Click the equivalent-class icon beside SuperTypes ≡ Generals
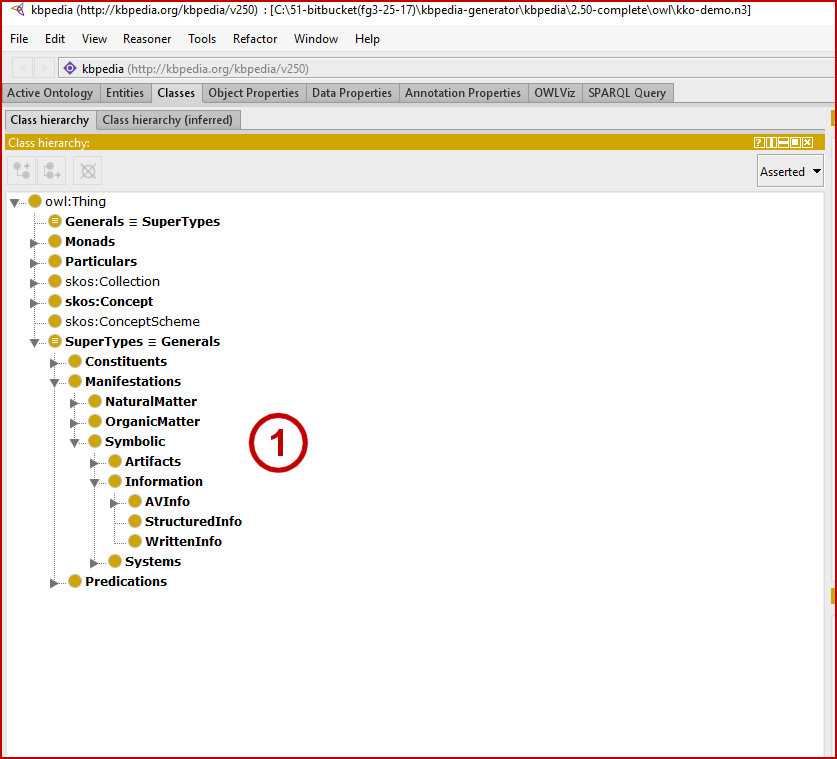Screen dimensions: 837x759 click(55, 341)
